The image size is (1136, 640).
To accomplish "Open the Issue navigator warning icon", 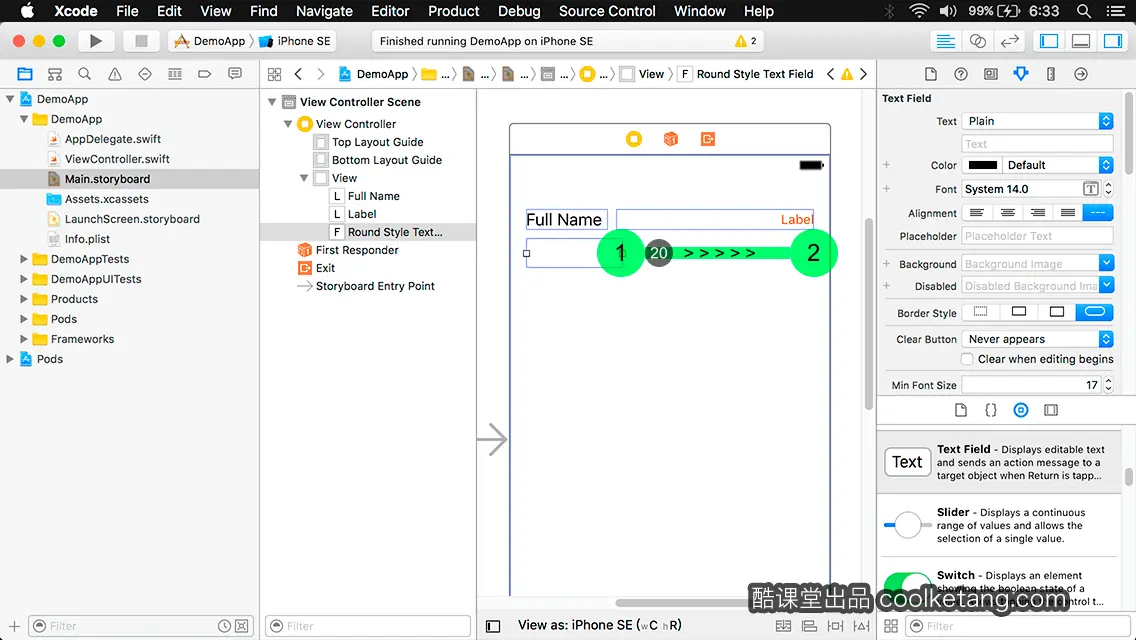I will (x=114, y=74).
